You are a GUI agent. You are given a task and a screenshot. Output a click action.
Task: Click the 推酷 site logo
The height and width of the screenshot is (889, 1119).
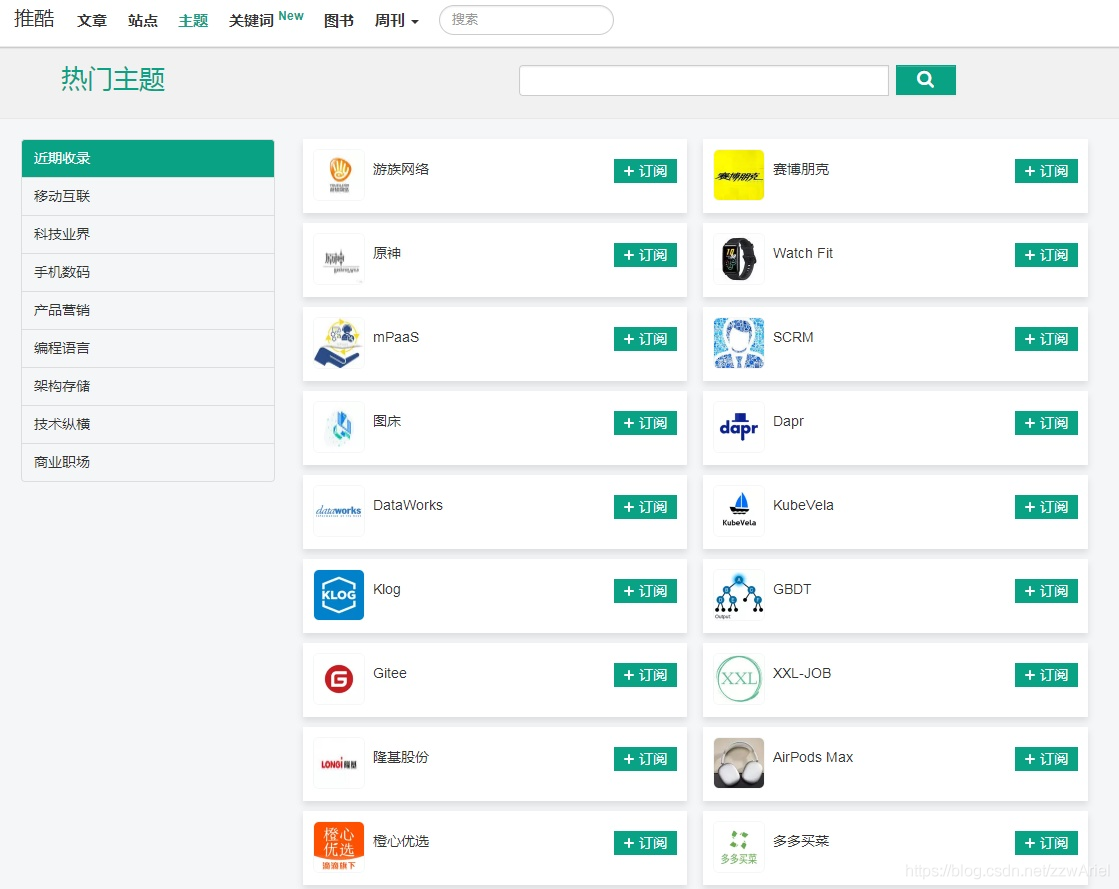click(34, 19)
